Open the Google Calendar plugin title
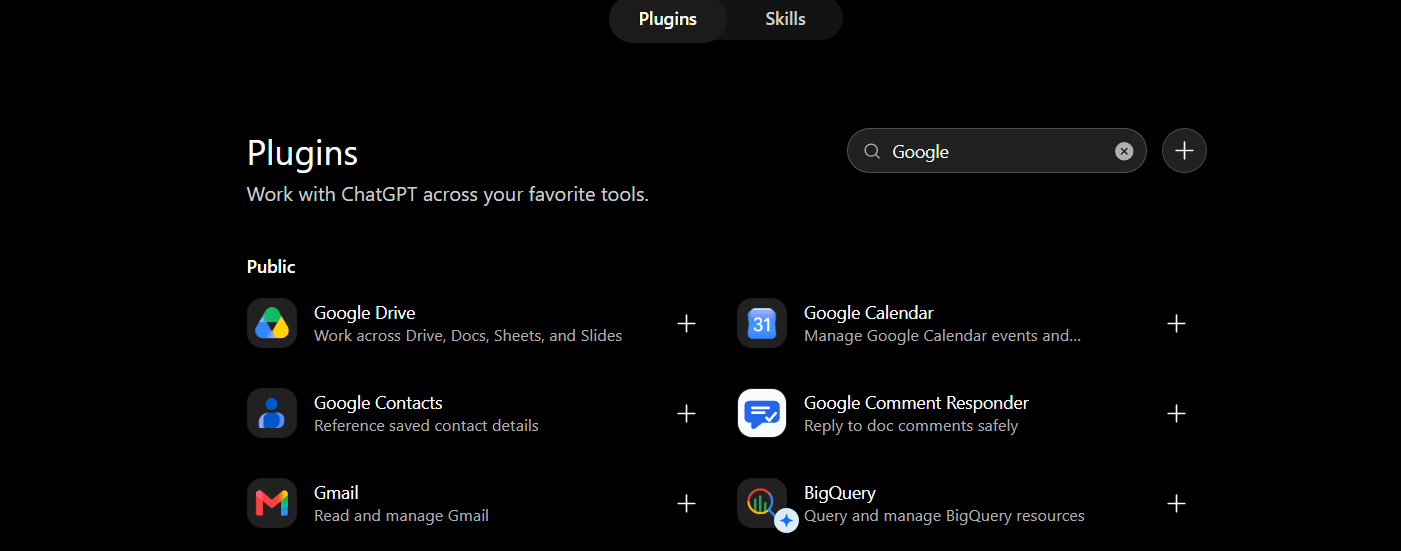Image resolution: width=1401 pixels, height=551 pixels. coord(869,313)
